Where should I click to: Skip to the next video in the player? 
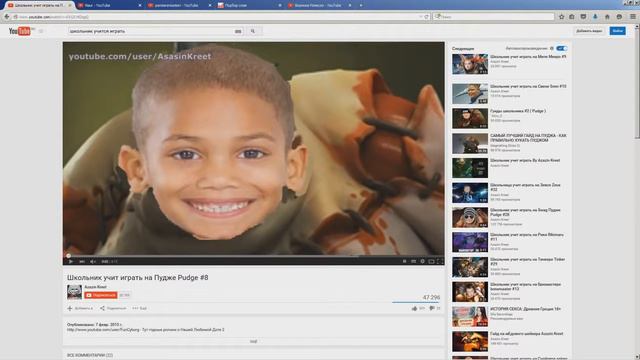pyautogui.click(x=82, y=261)
